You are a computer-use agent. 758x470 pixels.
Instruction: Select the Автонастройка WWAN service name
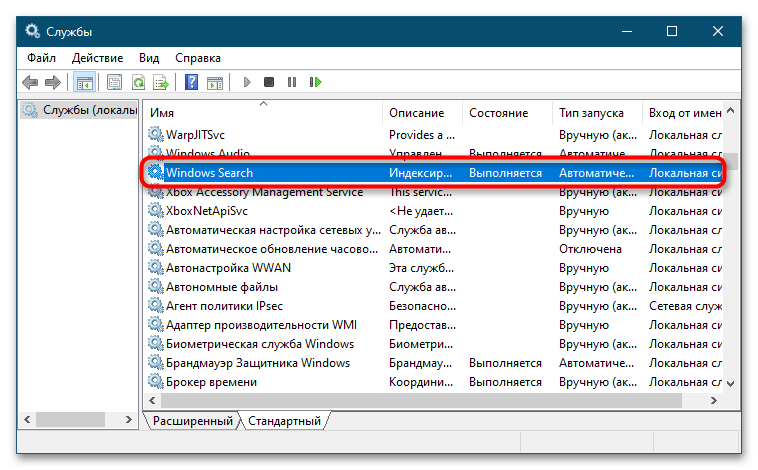(229, 268)
